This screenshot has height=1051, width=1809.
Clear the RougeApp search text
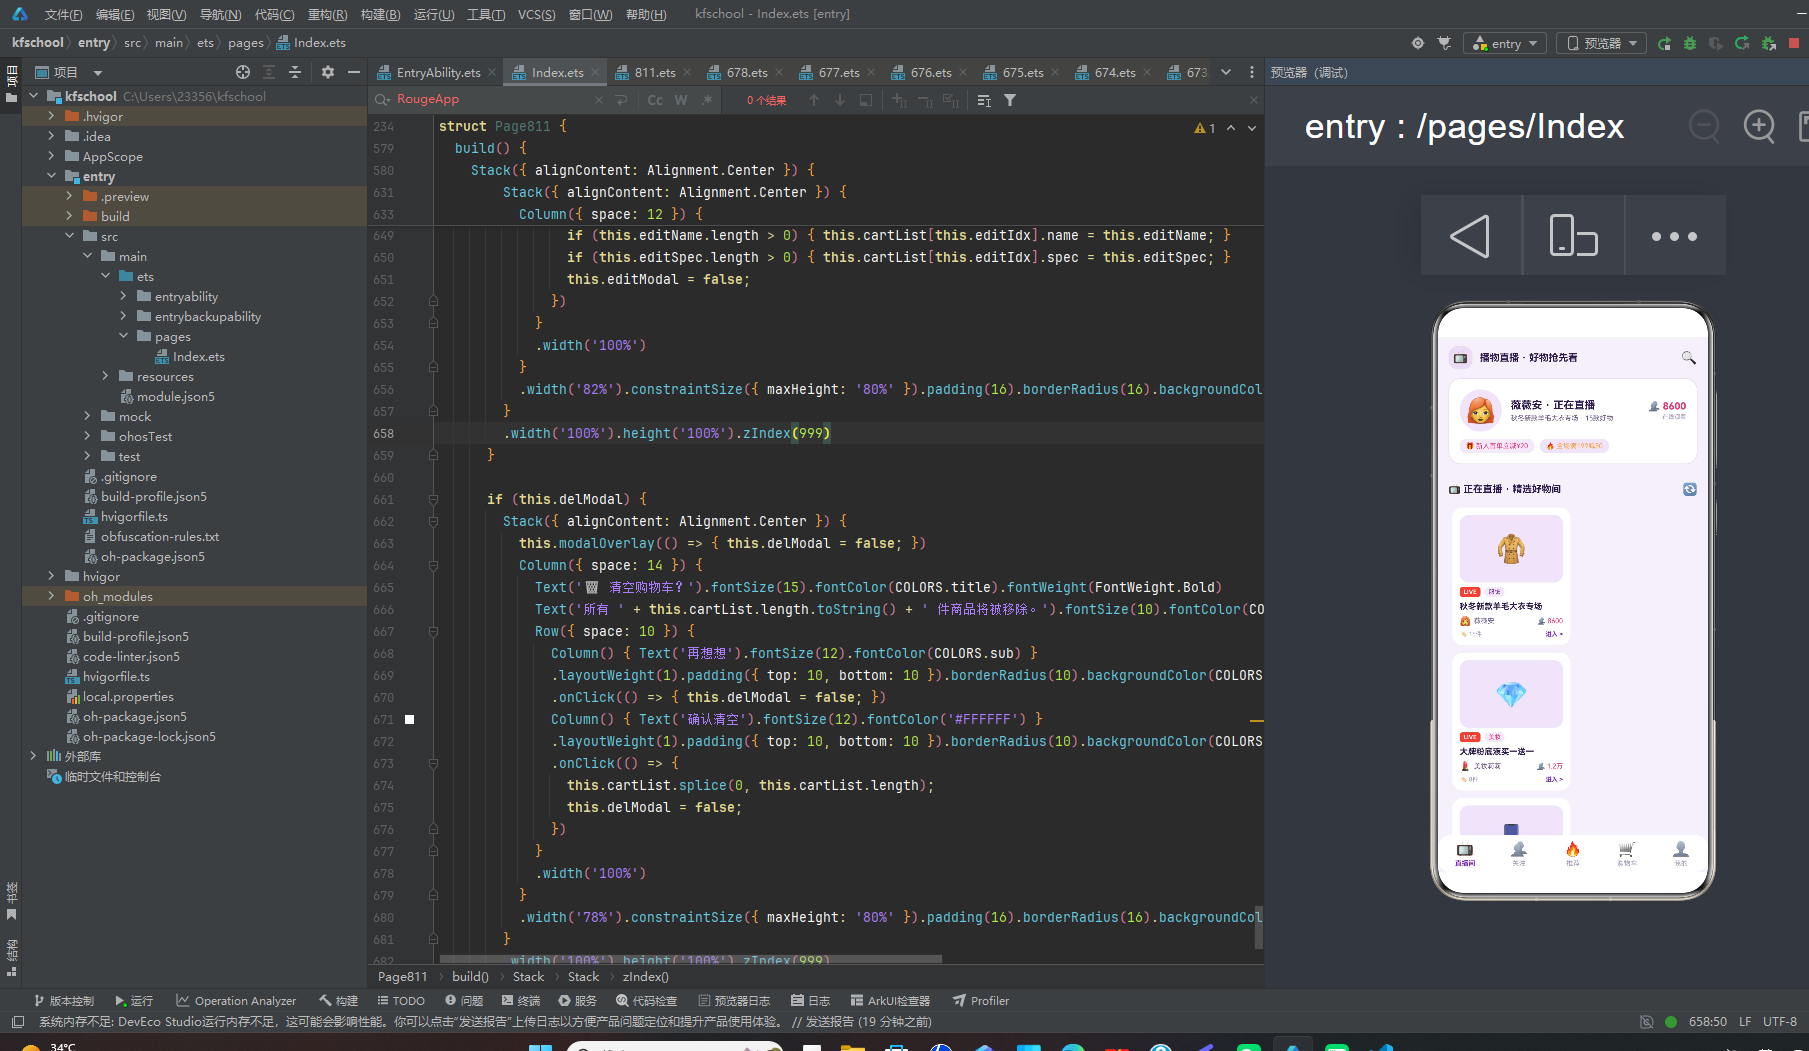click(599, 100)
